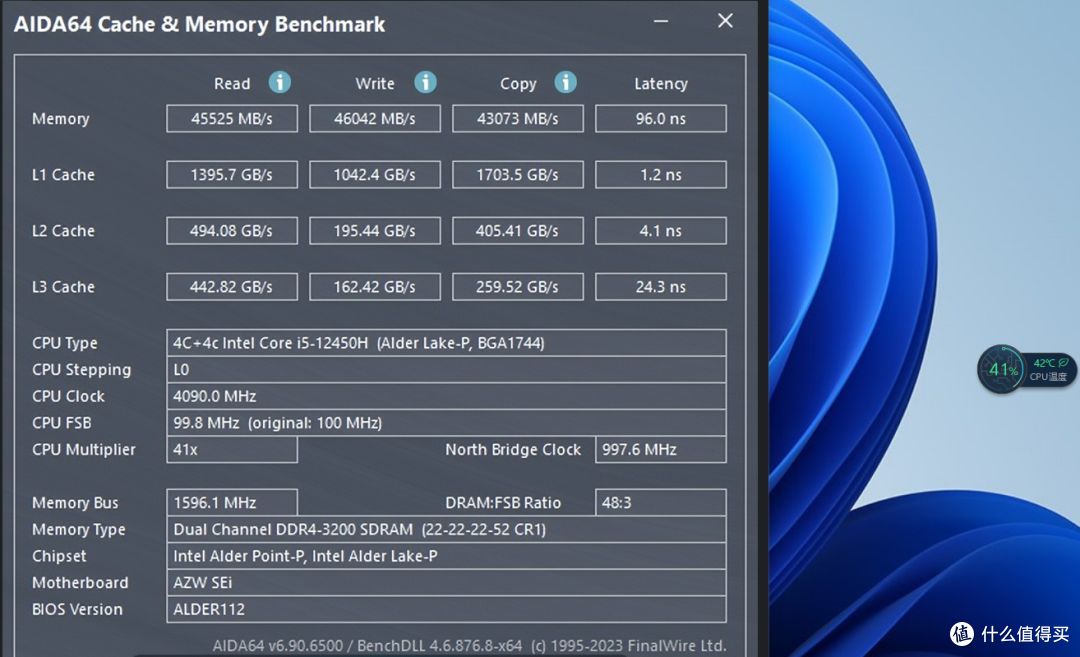Click the Copy column header label
This screenshot has height=657, width=1080.
click(518, 84)
